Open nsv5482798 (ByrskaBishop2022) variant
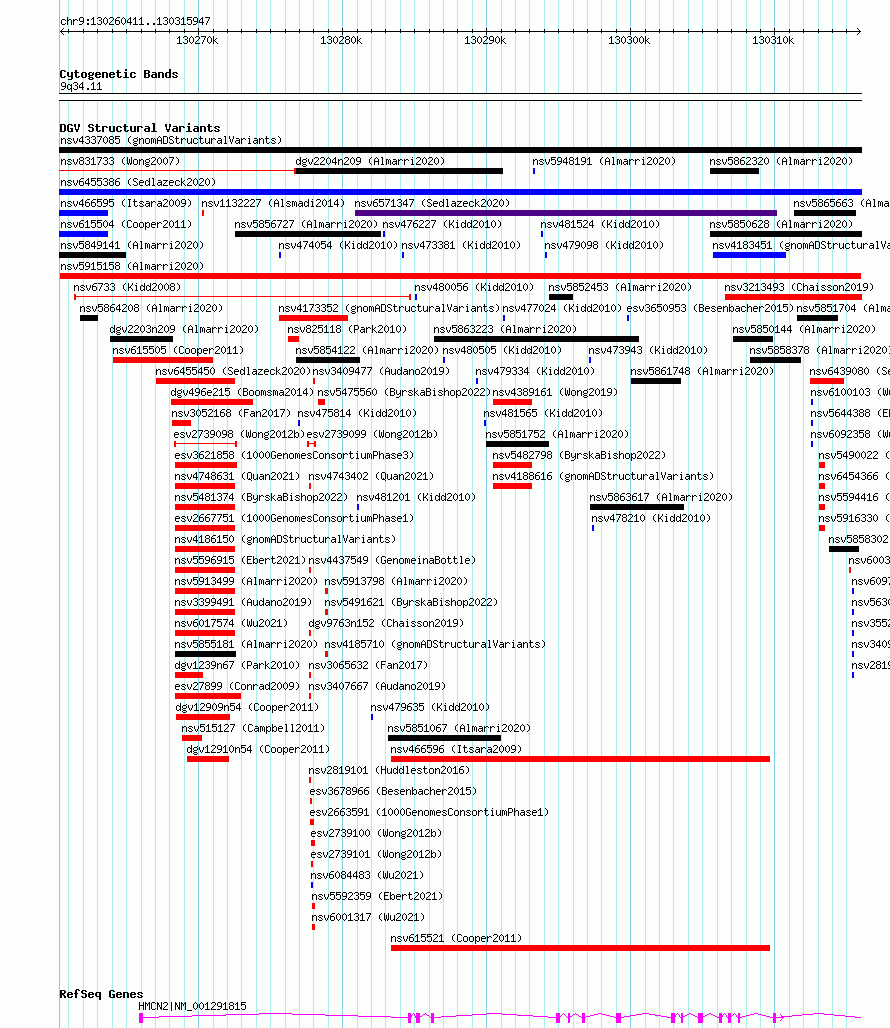 (579, 455)
